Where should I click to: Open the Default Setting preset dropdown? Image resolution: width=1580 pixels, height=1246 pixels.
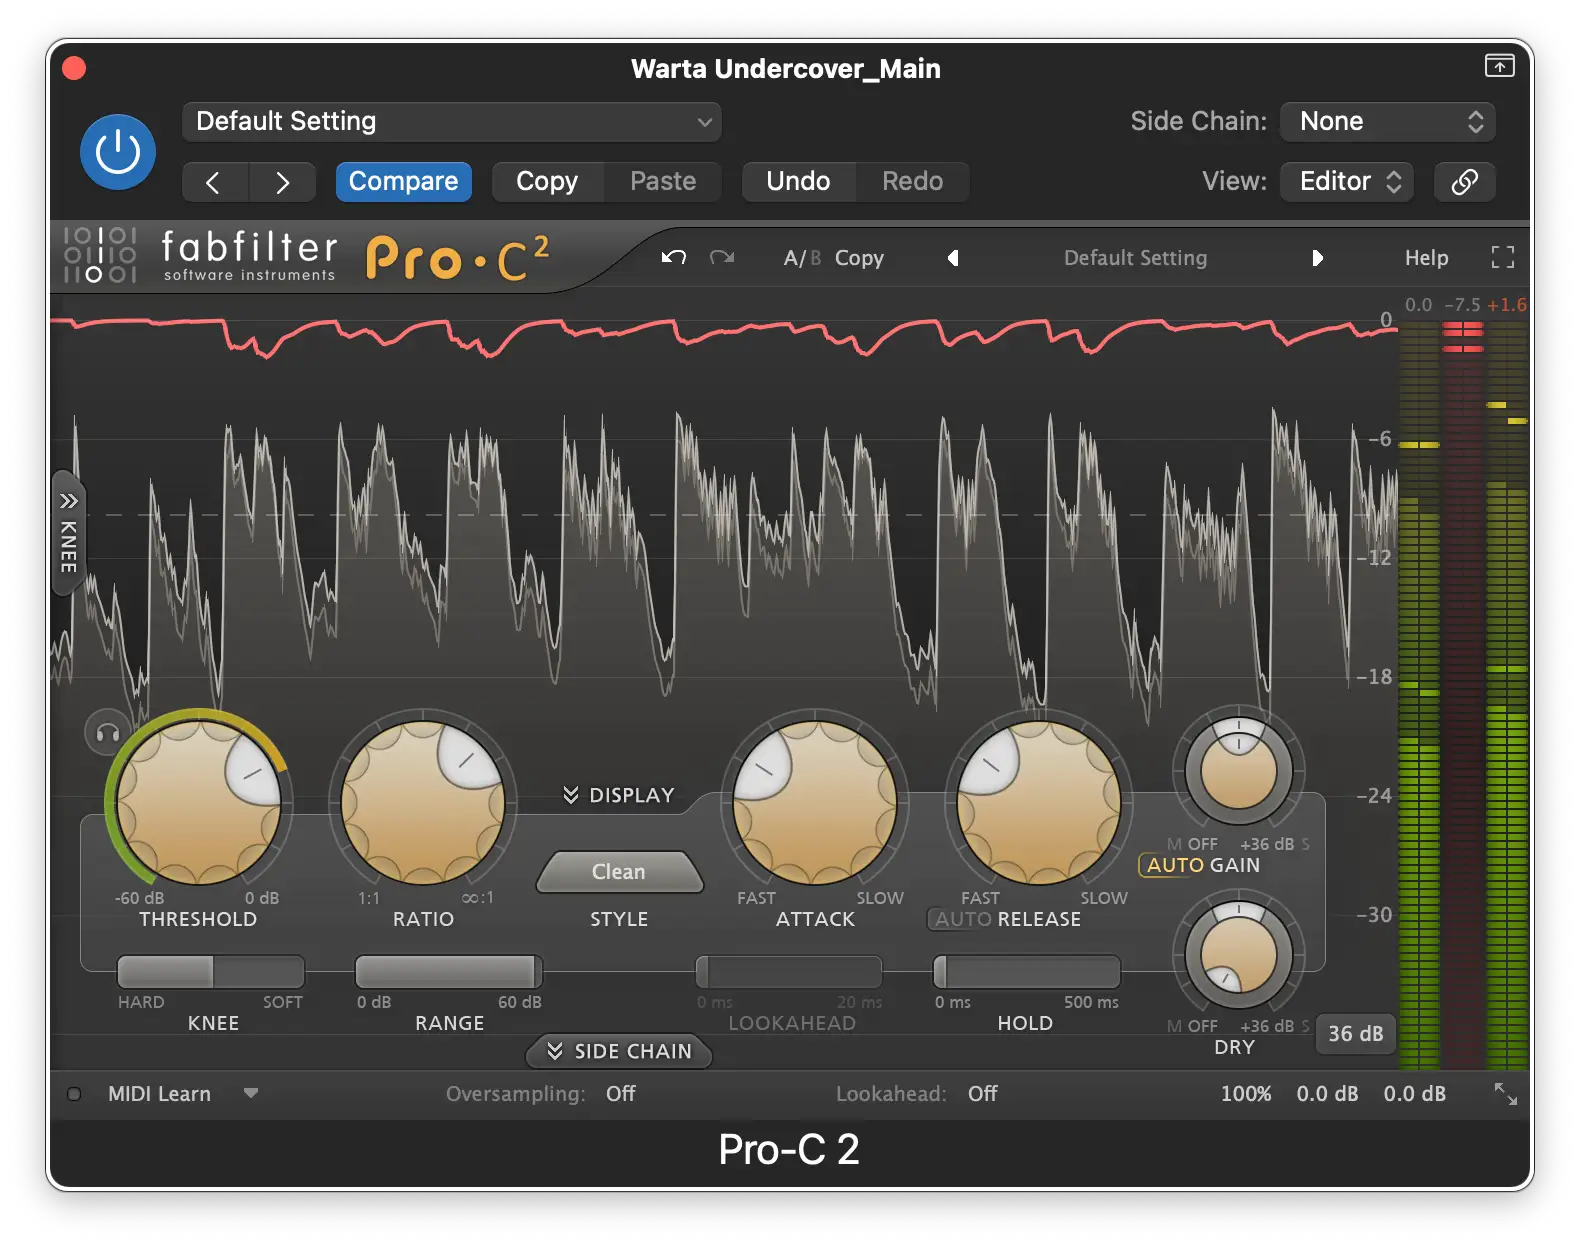[x=451, y=122]
